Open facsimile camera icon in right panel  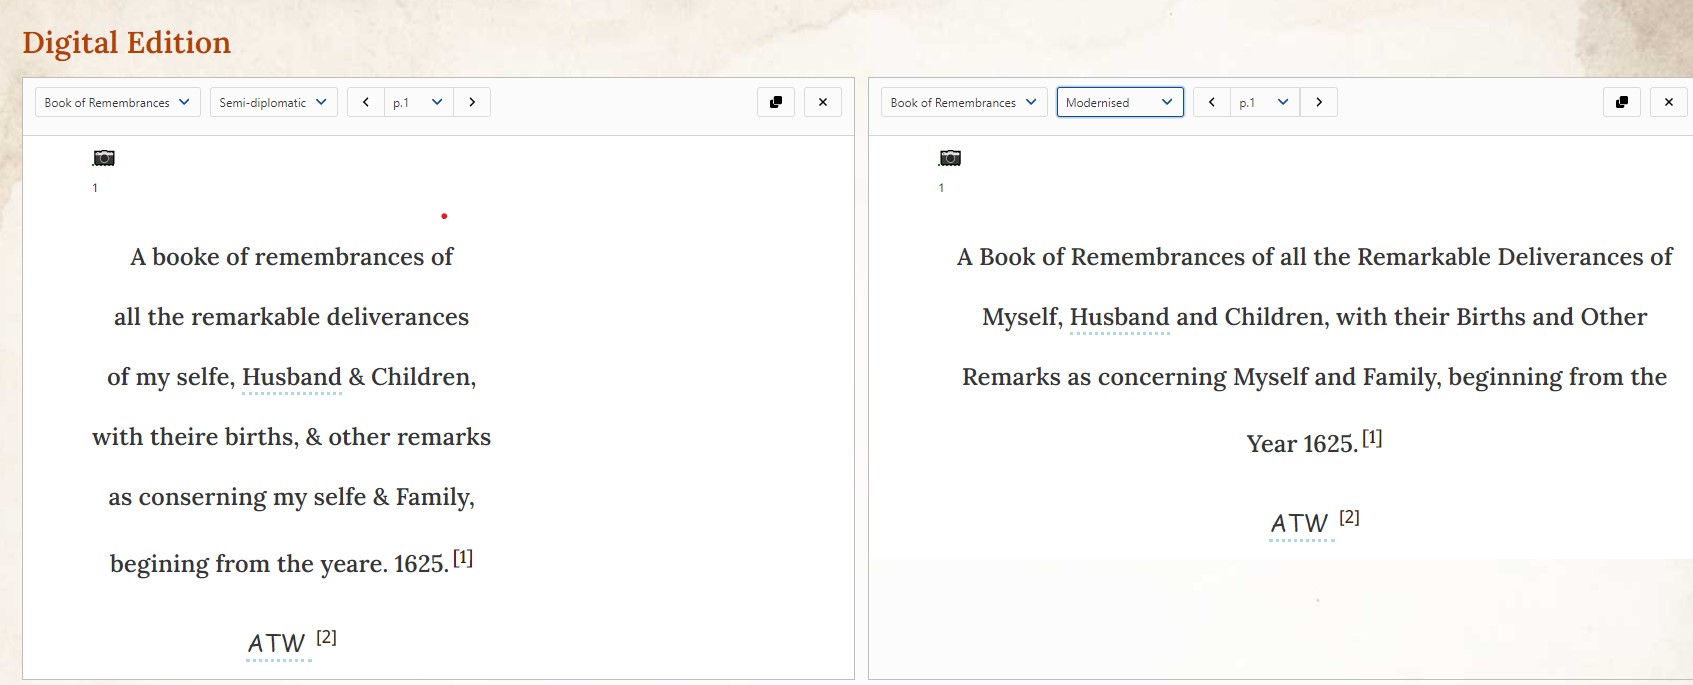coord(950,158)
